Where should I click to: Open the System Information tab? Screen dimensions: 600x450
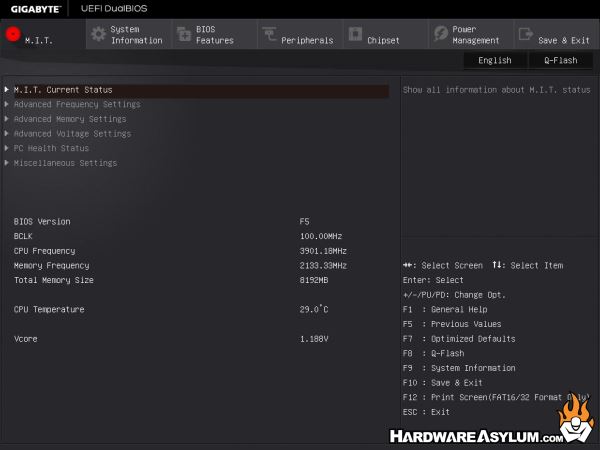pos(129,34)
